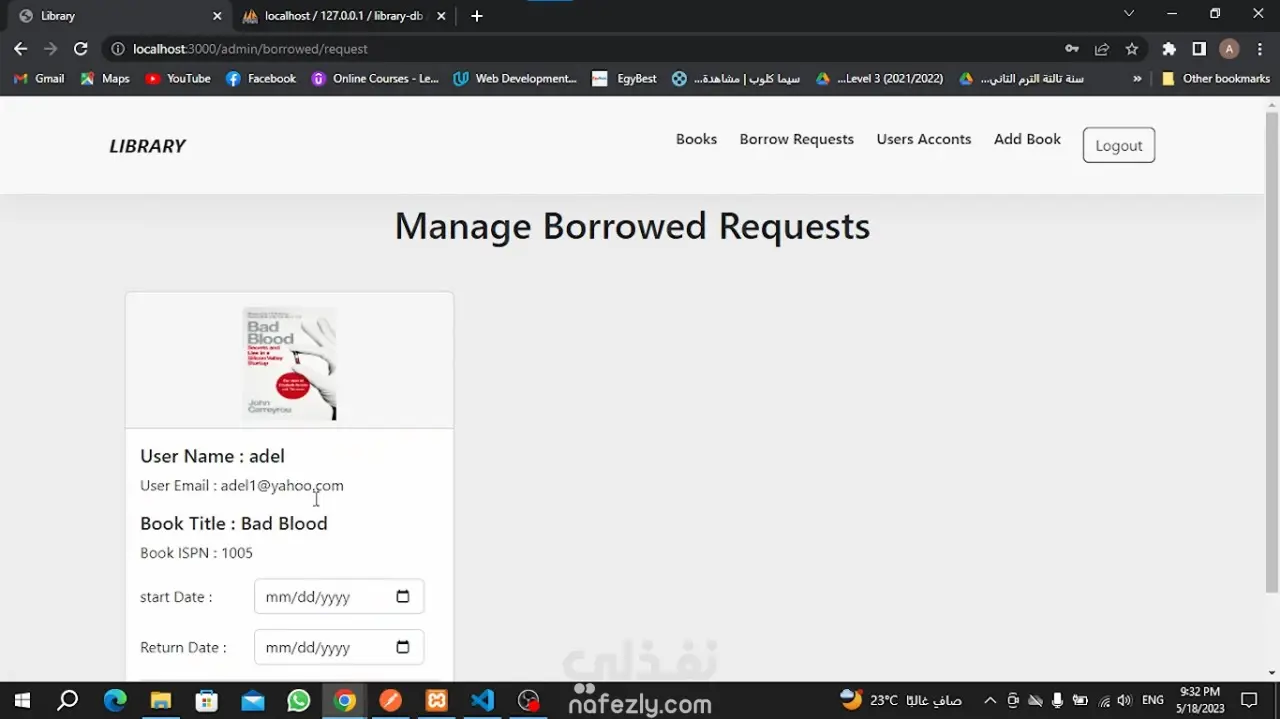Click the start Date input field
This screenshot has width=1280, height=719.
[339, 597]
